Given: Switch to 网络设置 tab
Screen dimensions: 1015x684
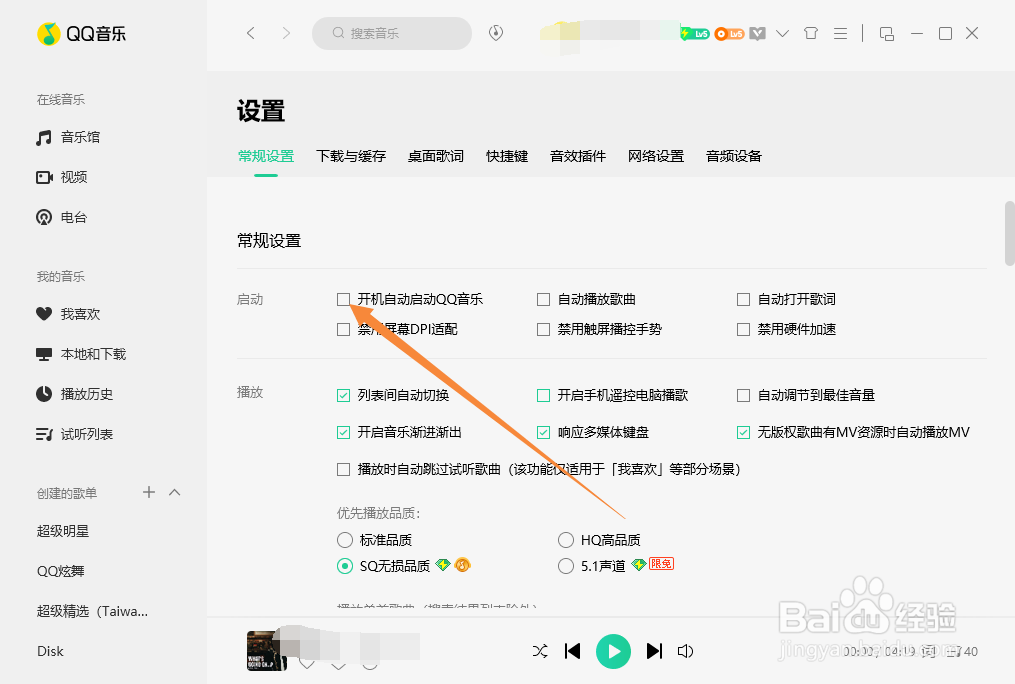Looking at the screenshot, I should point(656,156).
